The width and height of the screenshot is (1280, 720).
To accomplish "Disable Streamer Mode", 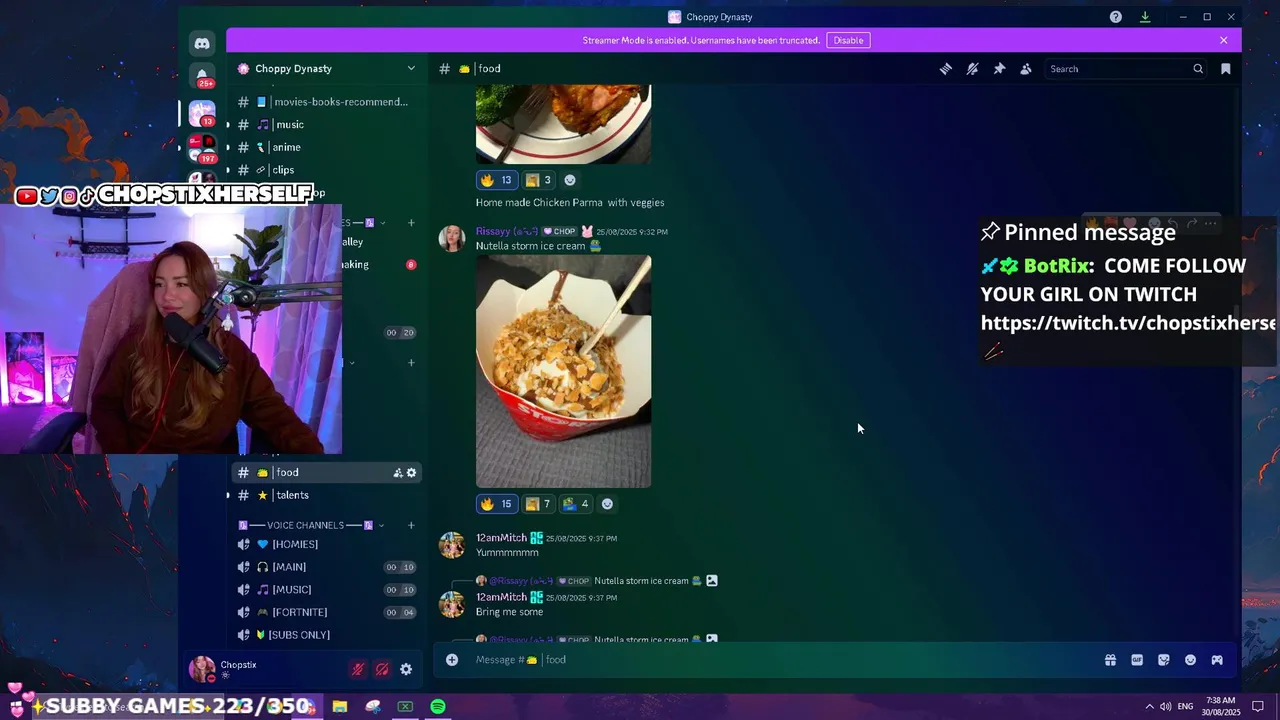I will [x=848, y=40].
